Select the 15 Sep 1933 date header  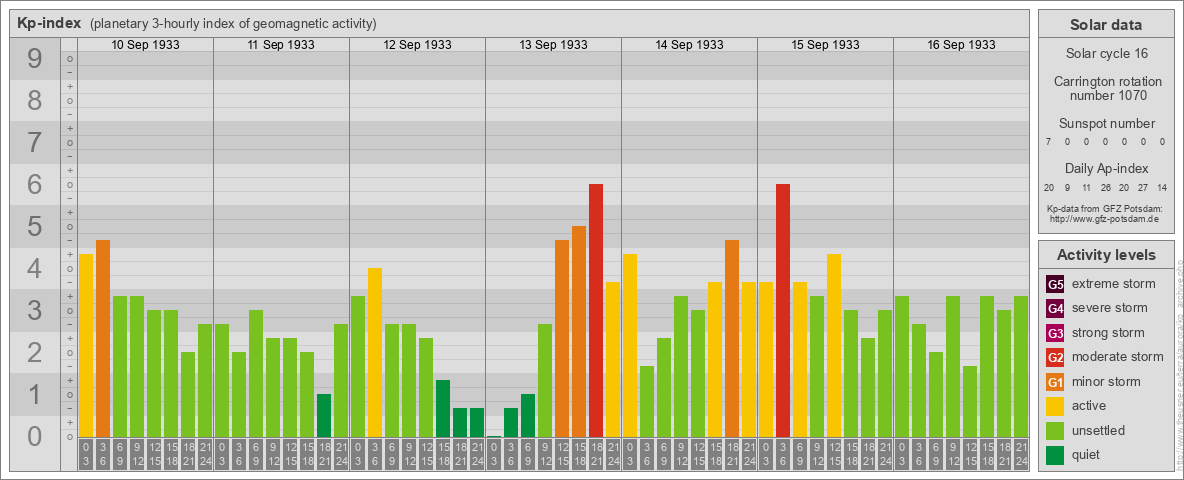pos(825,45)
